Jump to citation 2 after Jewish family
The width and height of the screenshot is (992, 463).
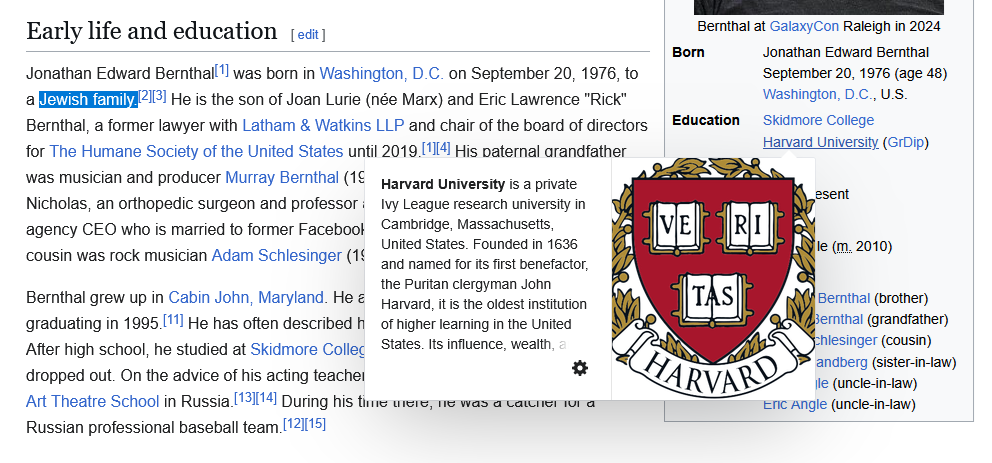click(x=145, y=96)
